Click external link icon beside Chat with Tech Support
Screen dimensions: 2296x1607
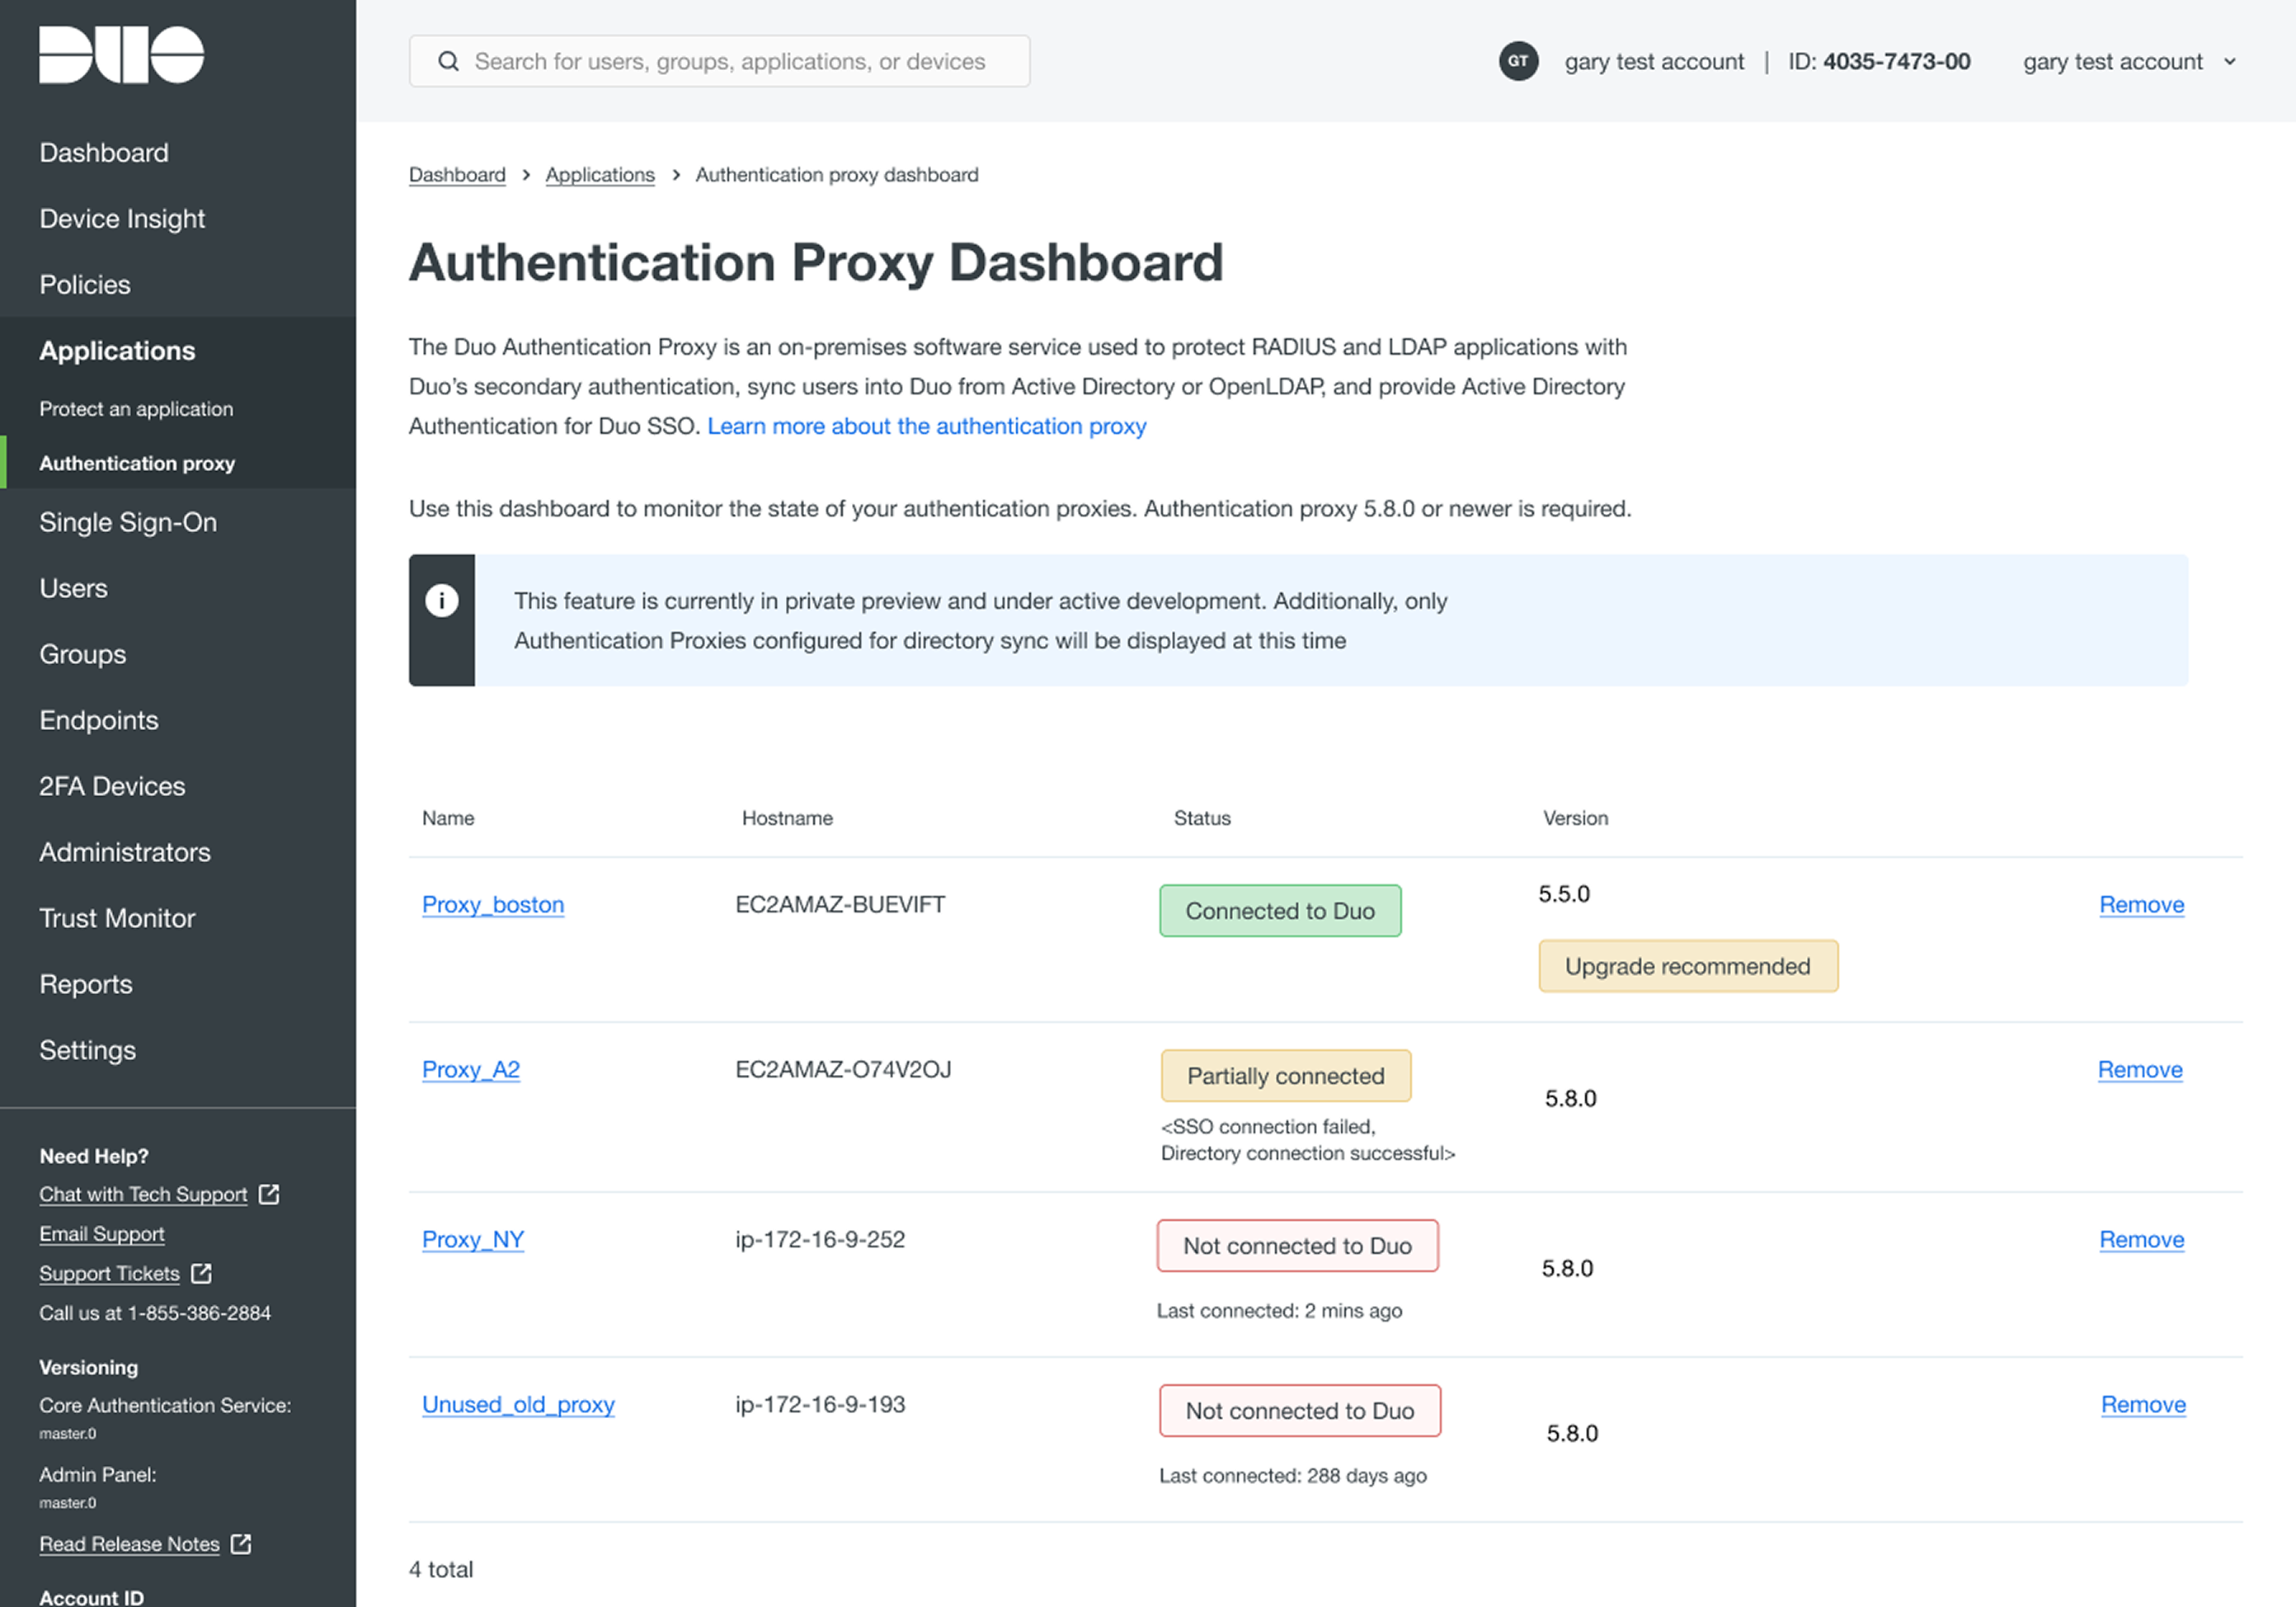(x=269, y=1194)
